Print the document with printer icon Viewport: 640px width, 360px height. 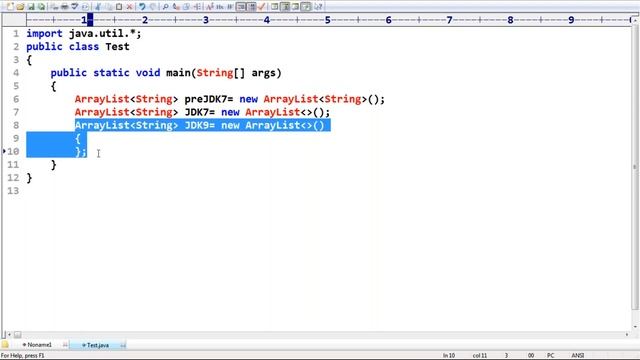coord(64,7)
